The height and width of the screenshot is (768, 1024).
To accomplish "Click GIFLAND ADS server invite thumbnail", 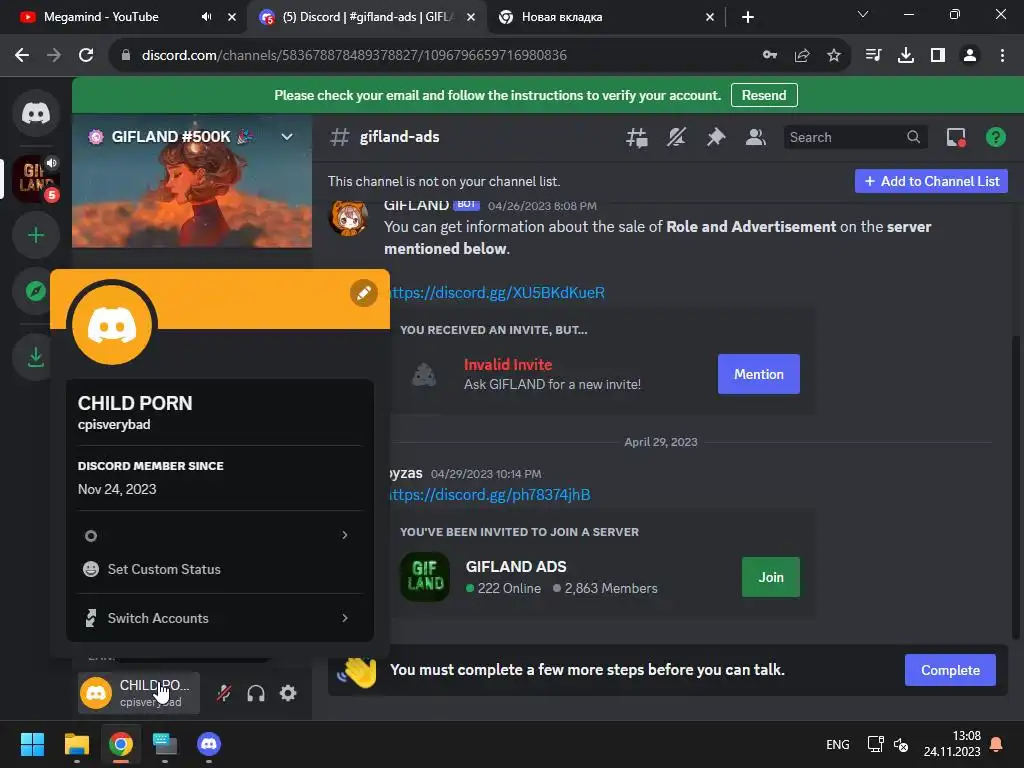I will pos(425,577).
